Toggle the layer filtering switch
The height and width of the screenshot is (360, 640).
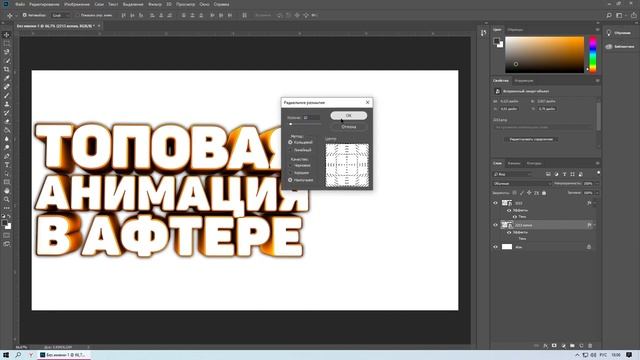click(598, 173)
